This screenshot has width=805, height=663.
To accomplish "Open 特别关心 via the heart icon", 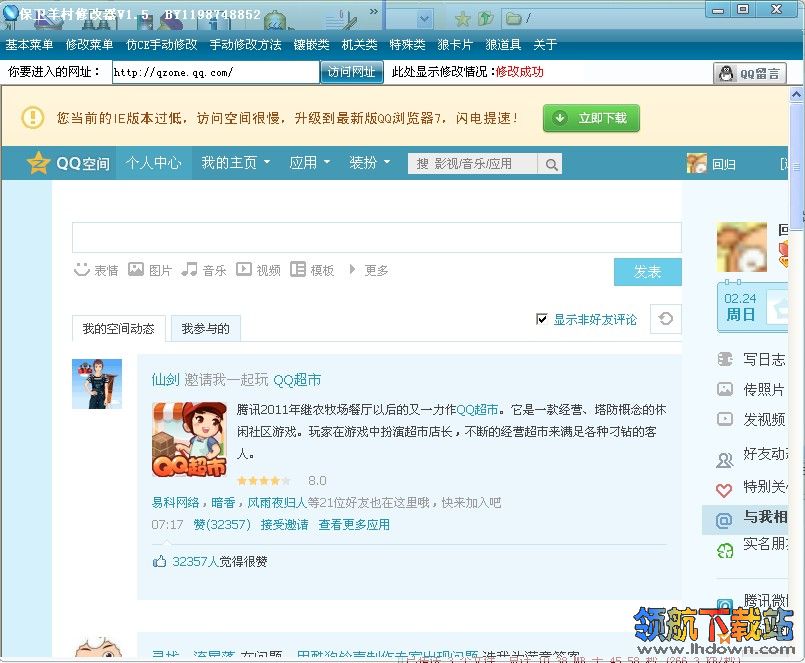I will coord(724,490).
